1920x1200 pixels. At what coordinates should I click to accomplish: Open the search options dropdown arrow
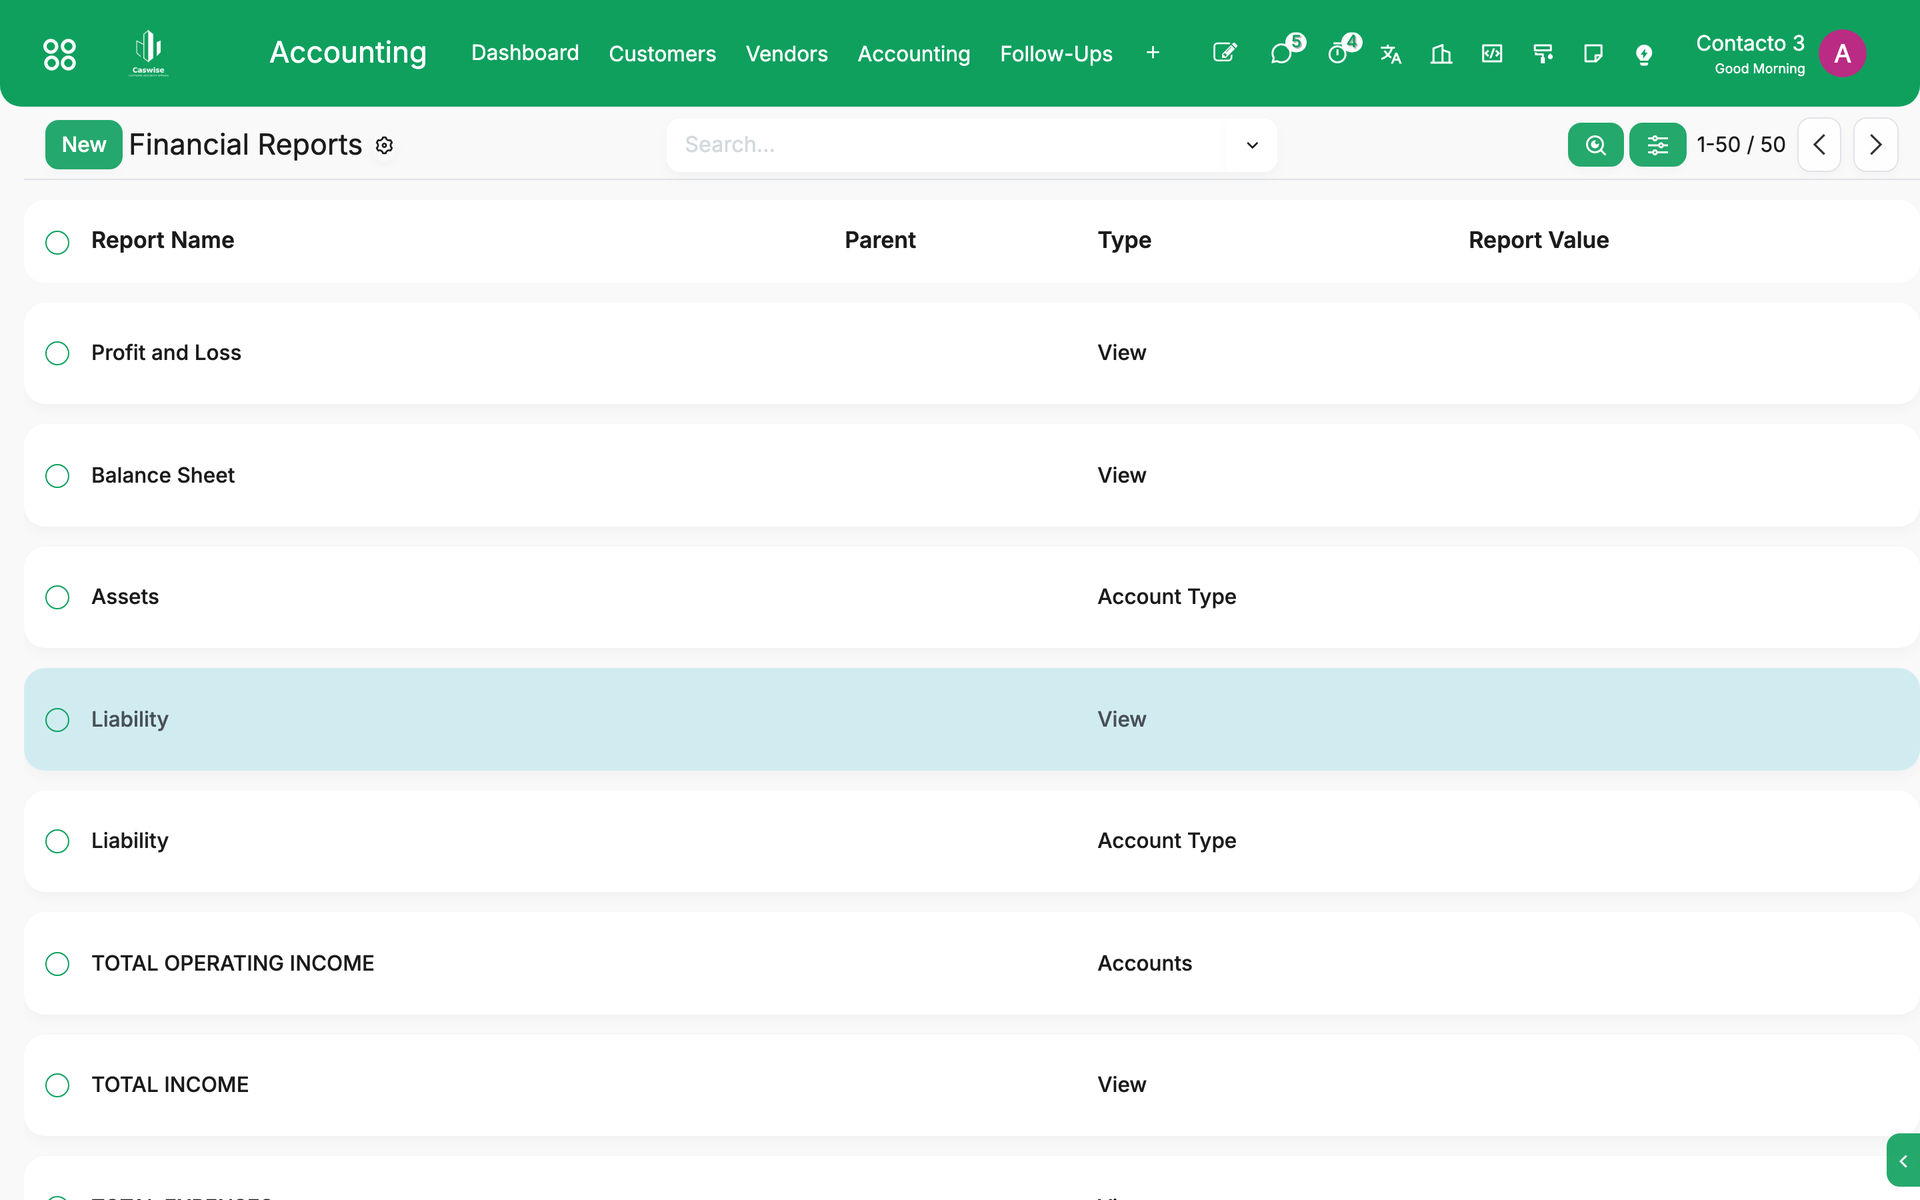1252,146
